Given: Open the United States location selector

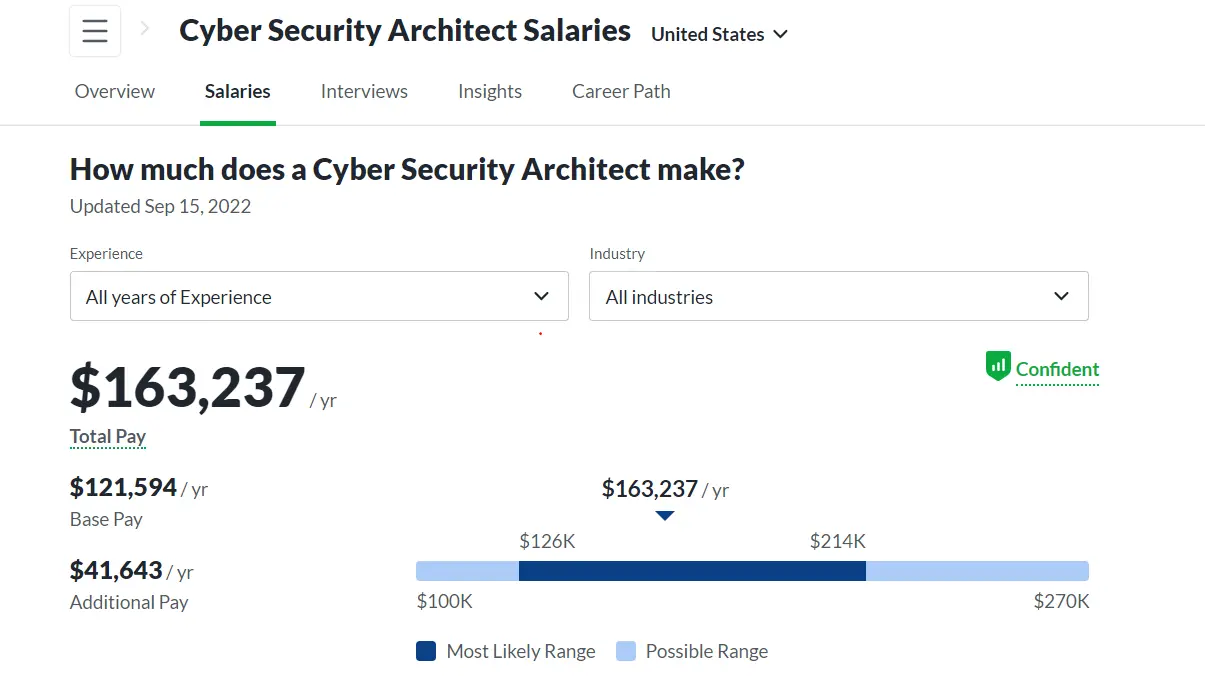Looking at the screenshot, I should (x=720, y=34).
